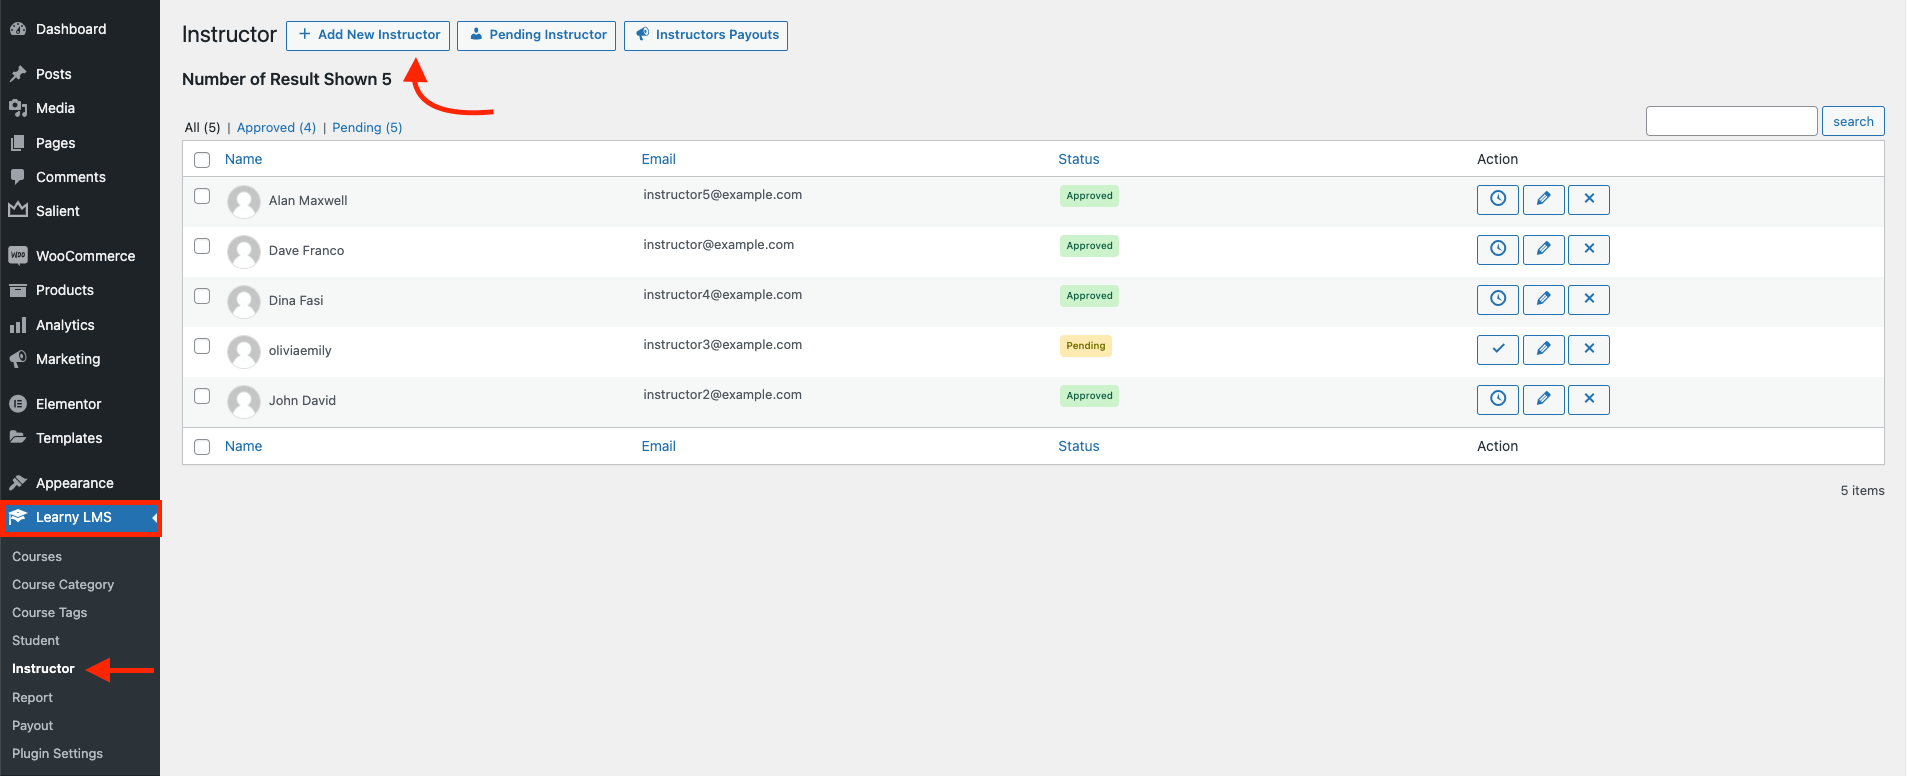Click the clock icon for Dina Fasi

[x=1497, y=299]
